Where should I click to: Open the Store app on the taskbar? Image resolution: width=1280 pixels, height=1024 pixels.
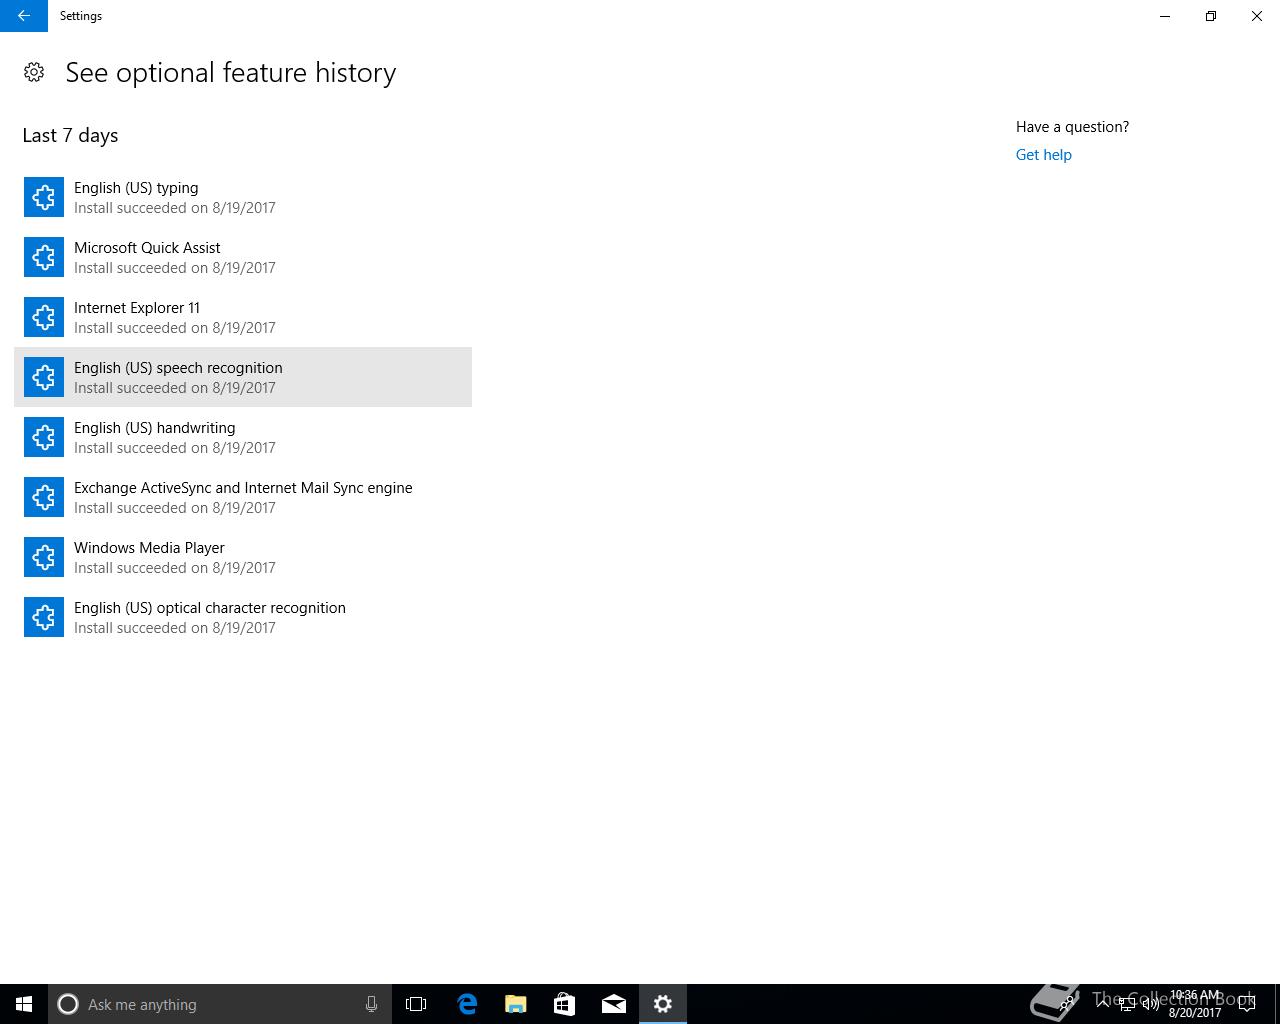coord(565,1004)
